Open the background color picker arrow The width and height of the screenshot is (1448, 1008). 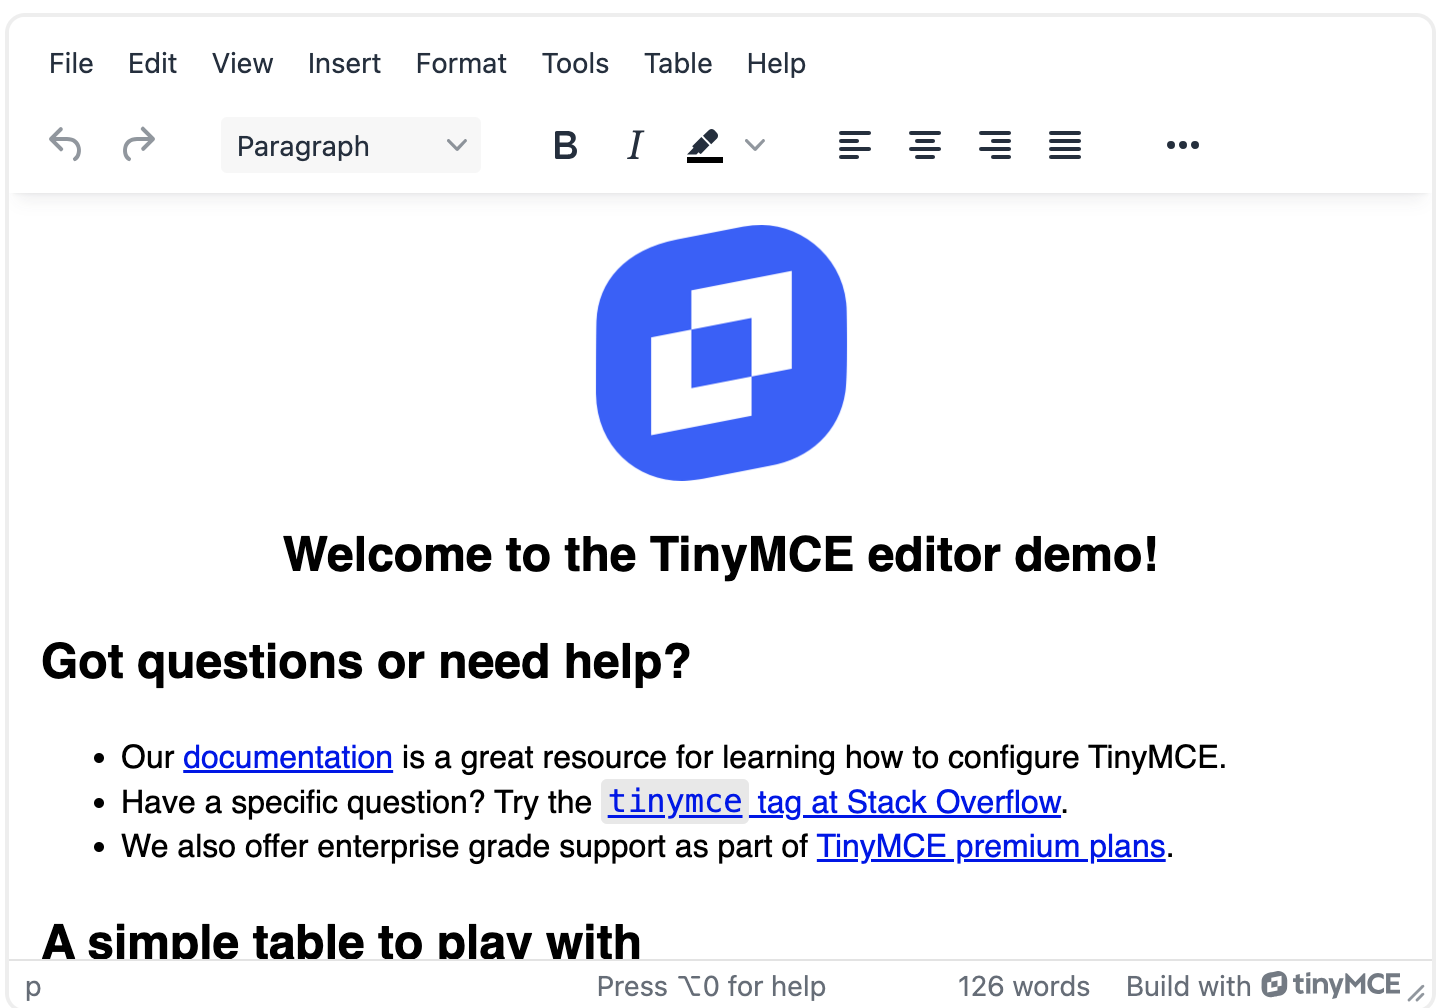[755, 145]
